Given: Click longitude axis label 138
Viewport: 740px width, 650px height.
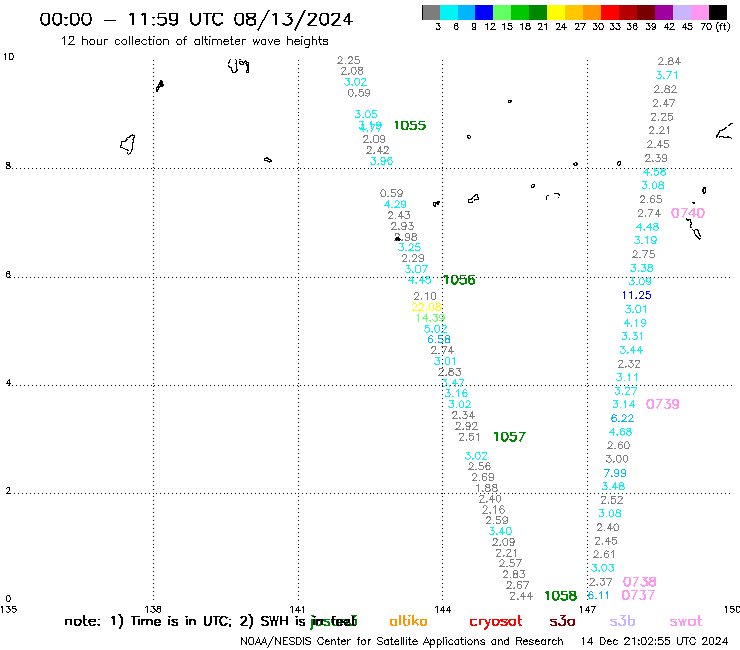Looking at the screenshot, I should click(153, 609).
